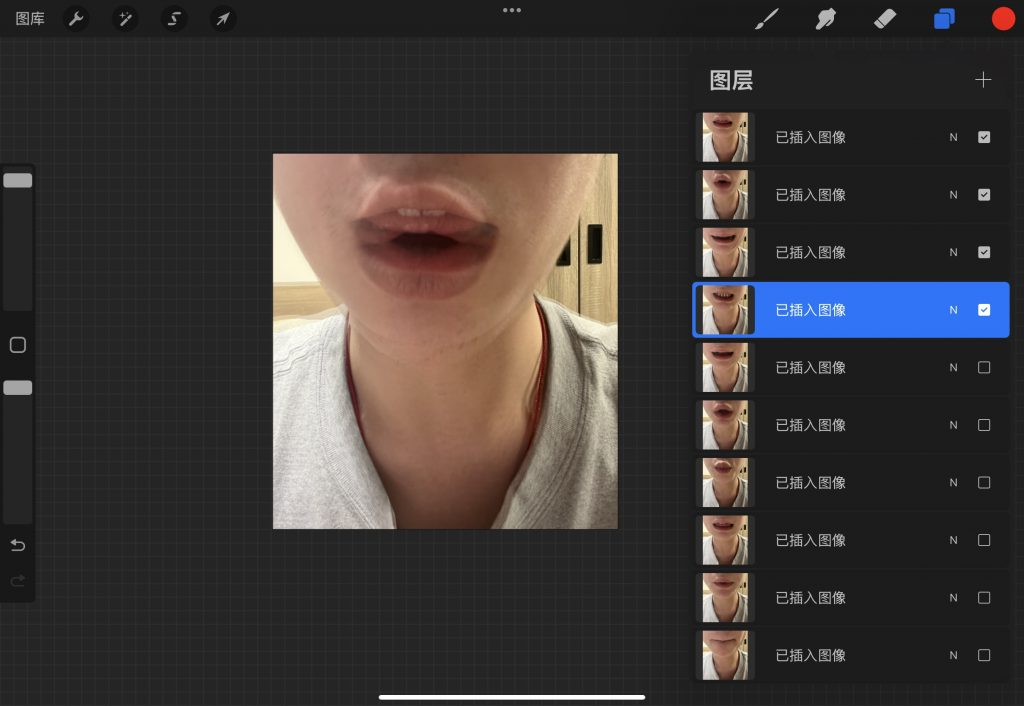Tap the undo arrow in sidebar
Image resolution: width=1024 pixels, height=706 pixels.
(18, 545)
